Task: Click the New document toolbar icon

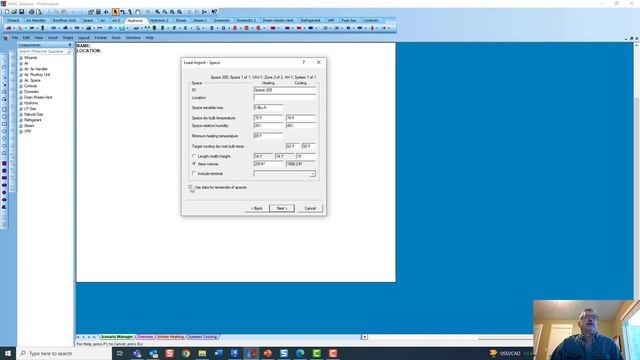Action: point(7,12)
